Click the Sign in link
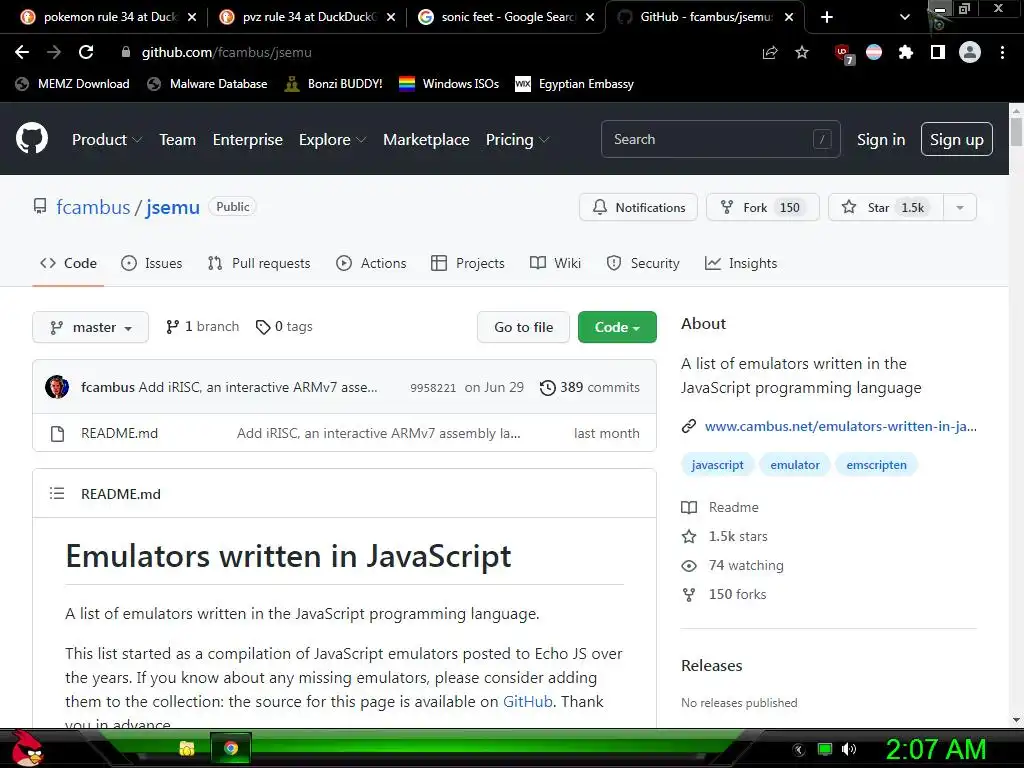This screenshot has height=768, width=1024. (x=880, y=139)
